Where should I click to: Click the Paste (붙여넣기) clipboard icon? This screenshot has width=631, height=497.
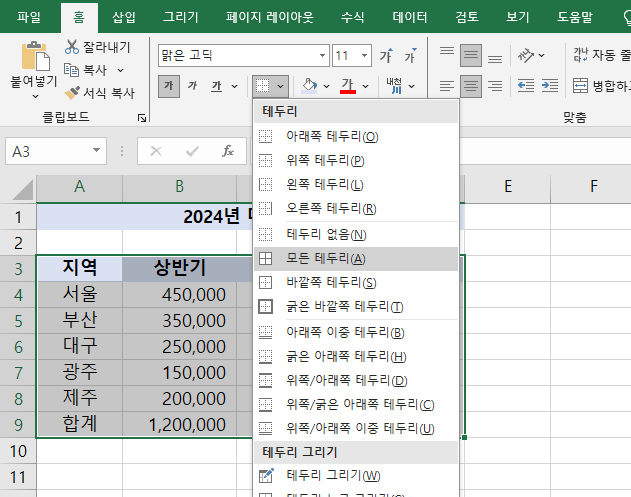35,56
